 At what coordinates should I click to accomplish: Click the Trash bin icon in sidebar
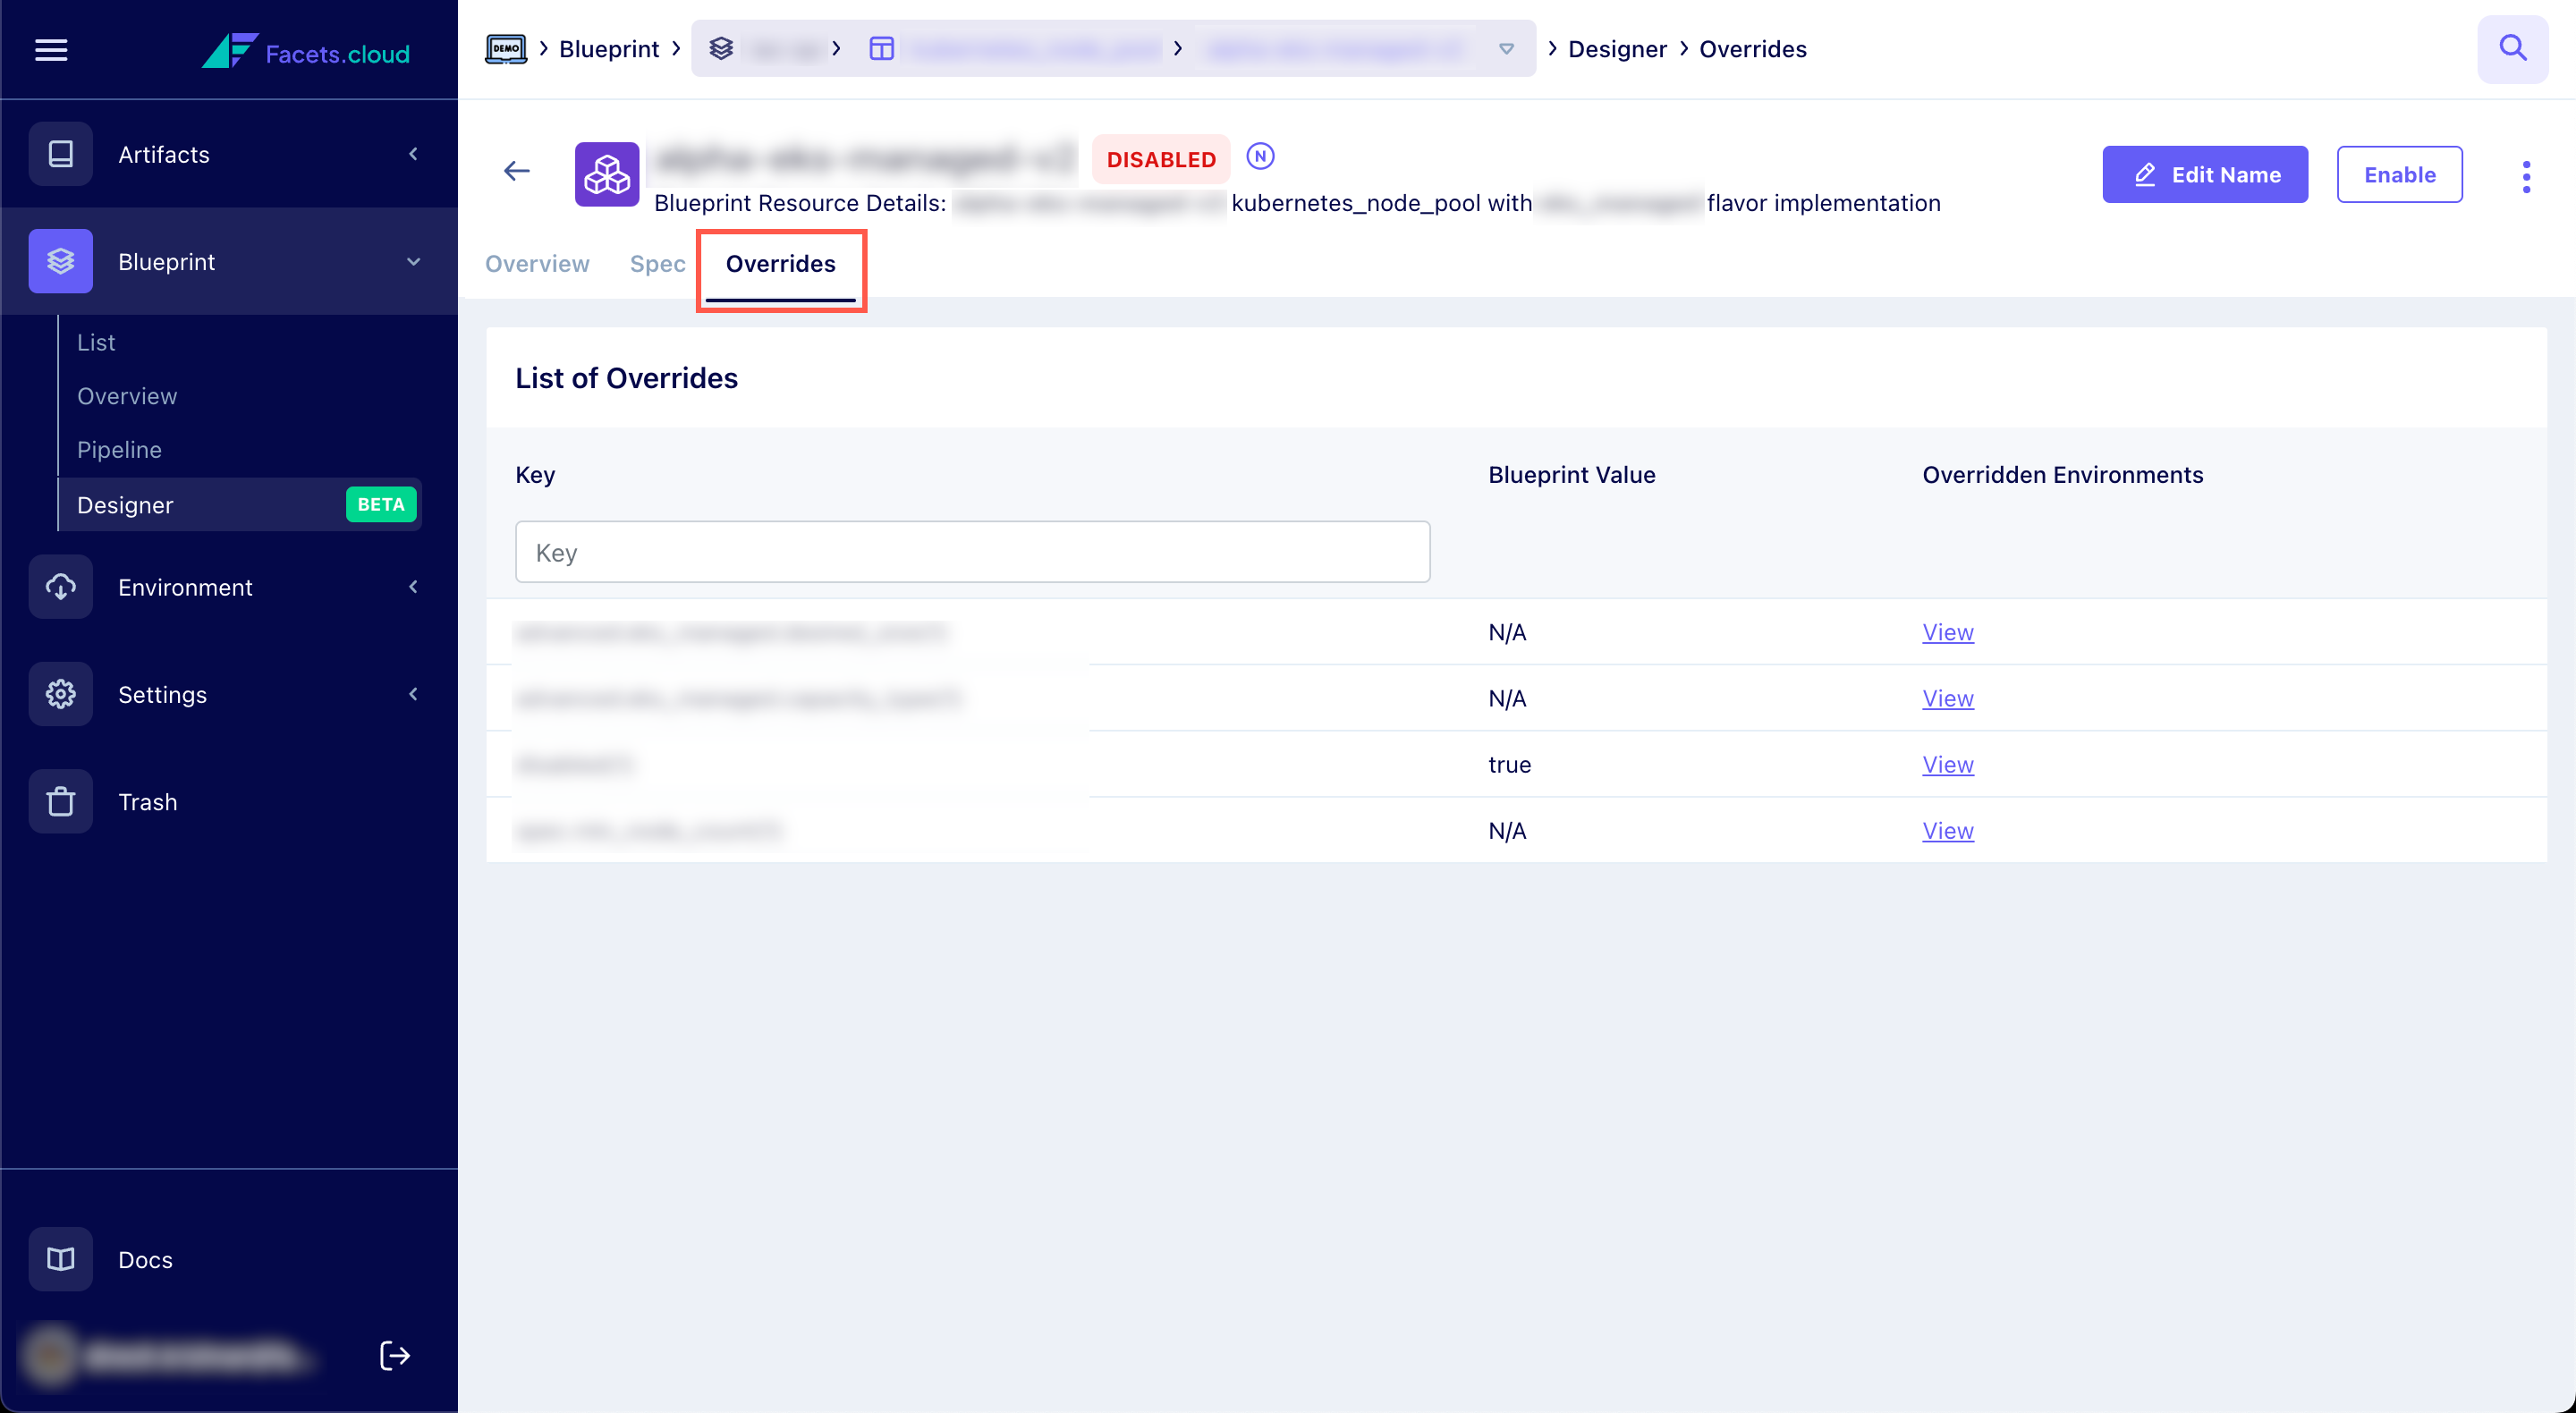[x=61, y=801]
